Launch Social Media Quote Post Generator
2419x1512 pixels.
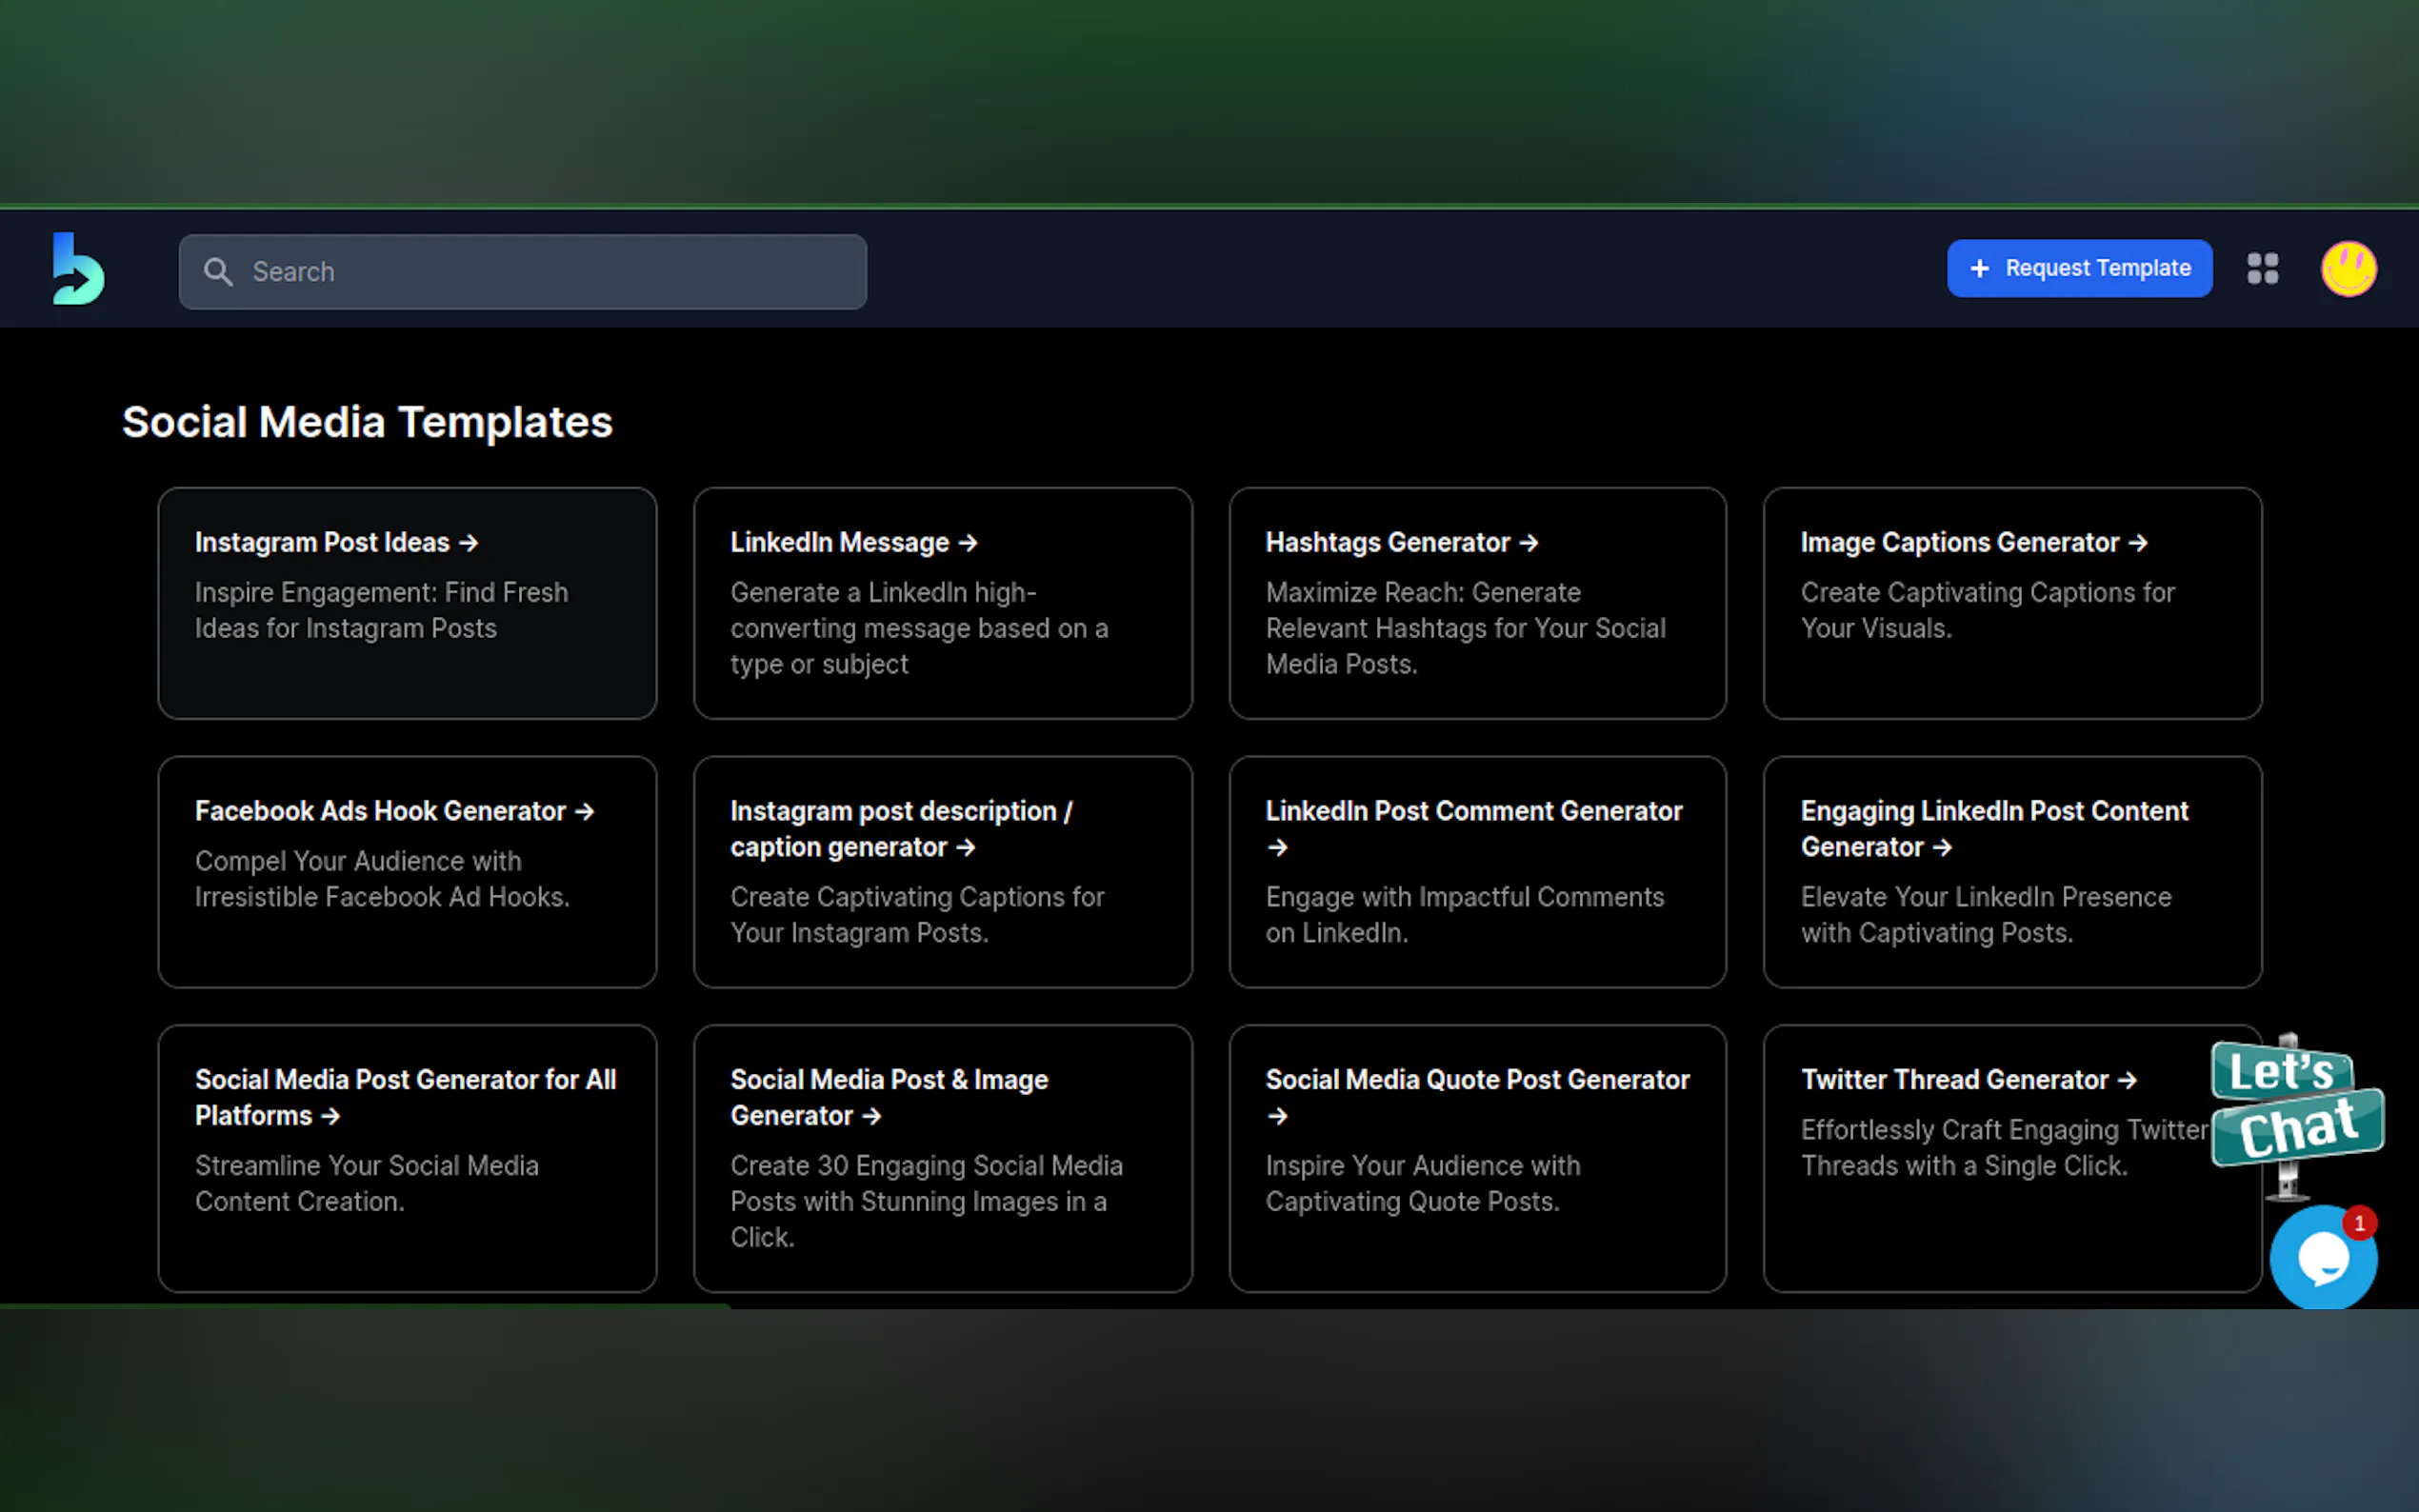pyautogui.click(x=1477, y=1158)
